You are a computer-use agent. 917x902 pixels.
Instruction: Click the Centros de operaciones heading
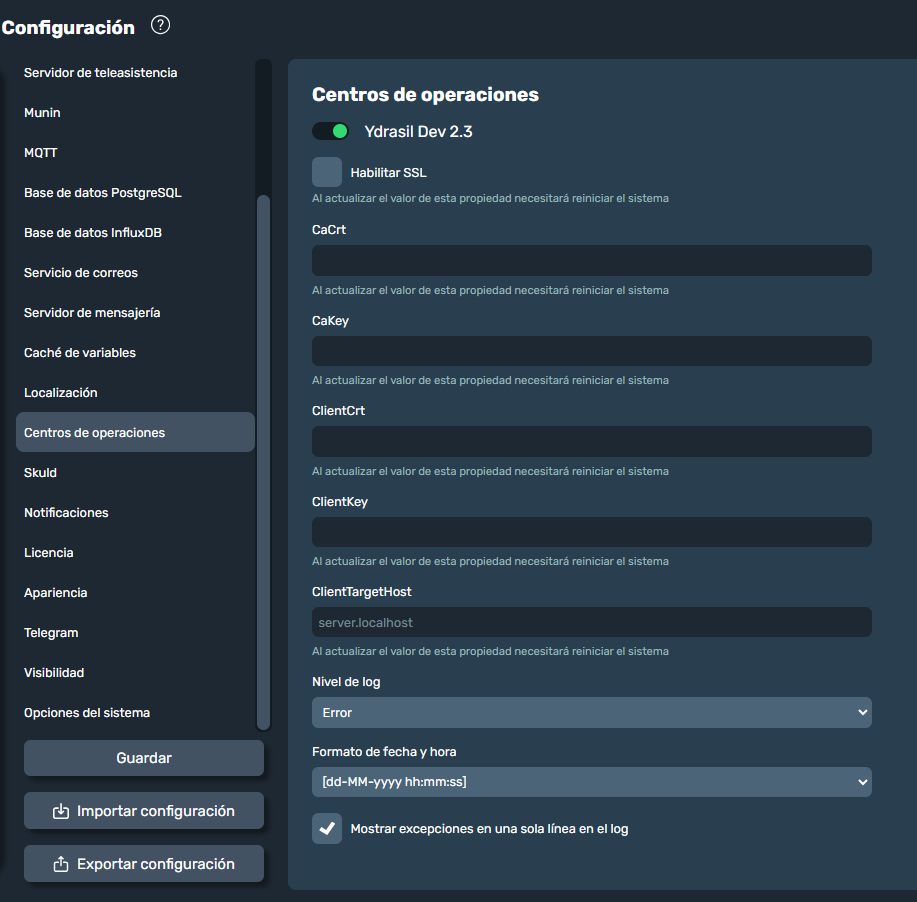tap(425, 95)
